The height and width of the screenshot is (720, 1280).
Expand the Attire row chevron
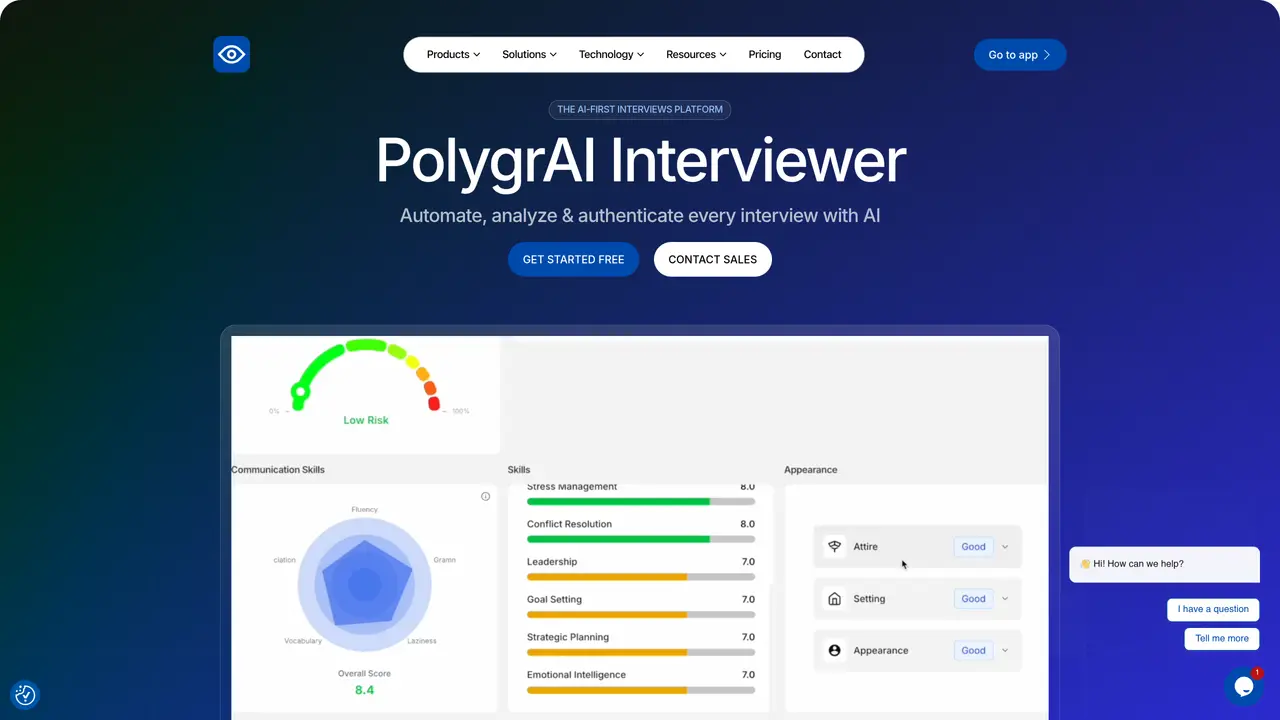click(1005, 547)
